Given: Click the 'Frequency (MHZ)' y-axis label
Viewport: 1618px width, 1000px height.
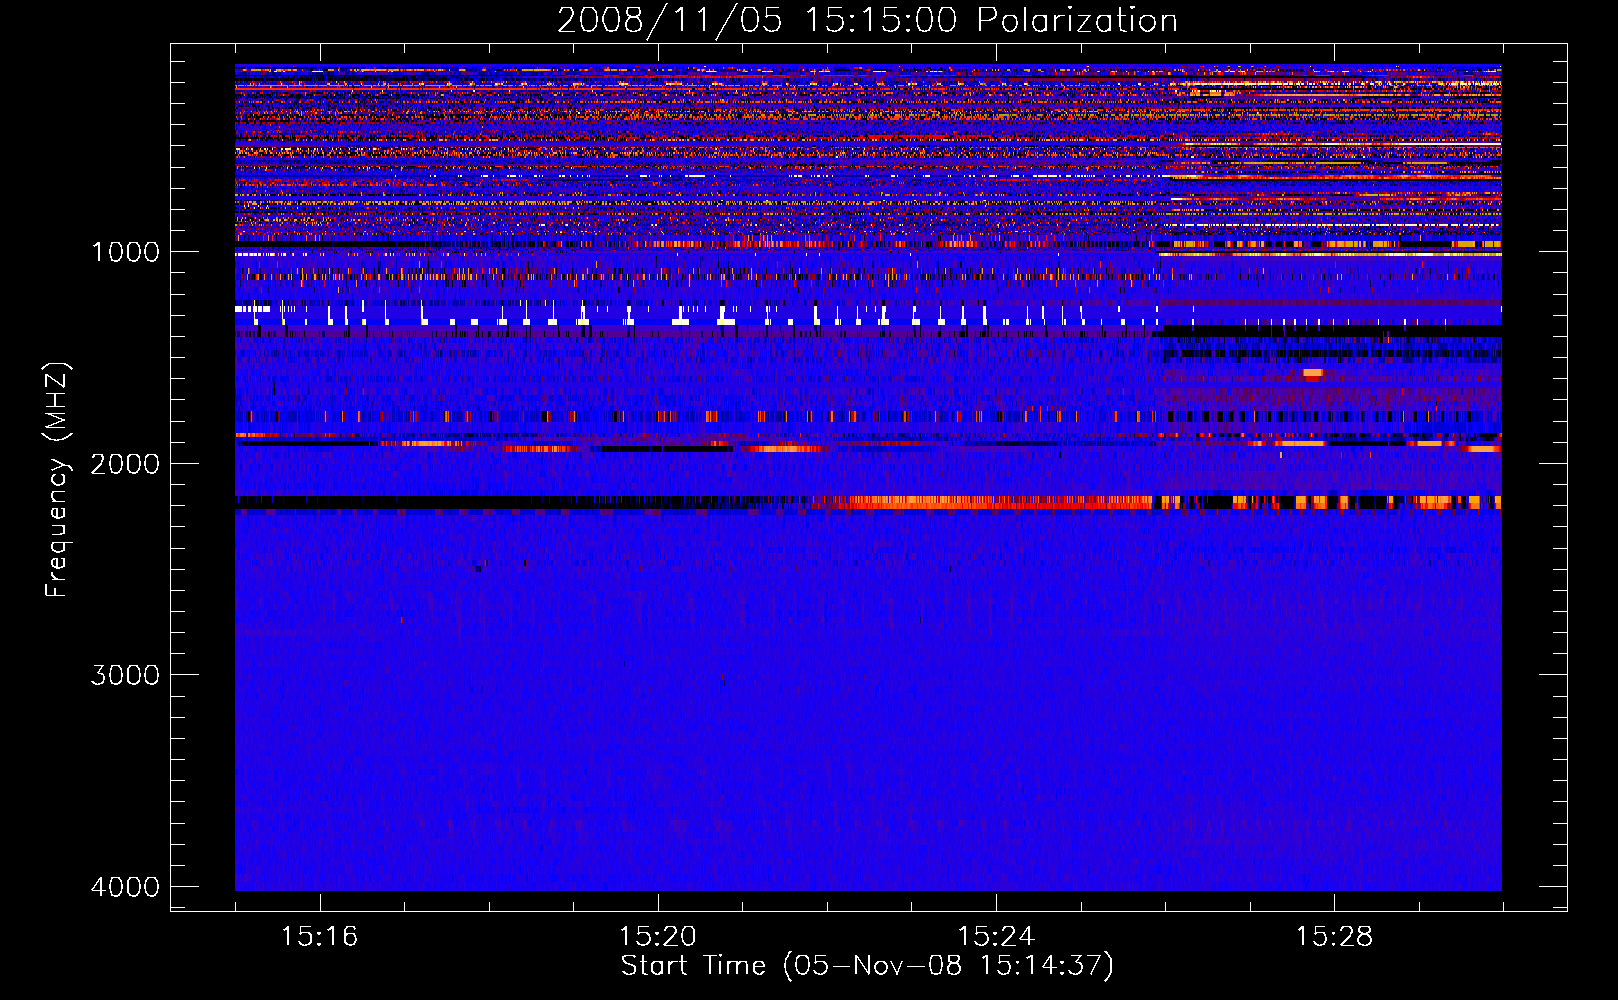Looking at the screenshot, I should [x=56, y=480].
